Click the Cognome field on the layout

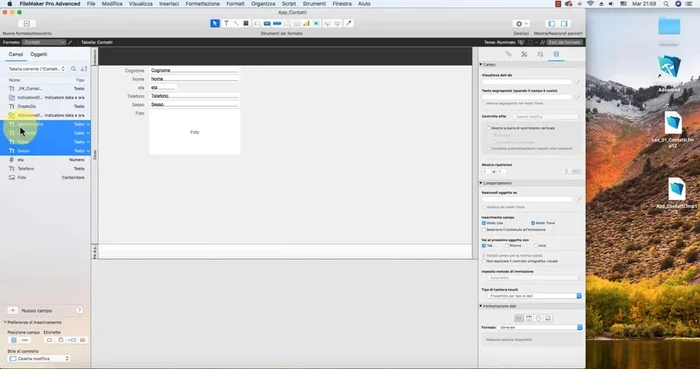click(195, 70)
